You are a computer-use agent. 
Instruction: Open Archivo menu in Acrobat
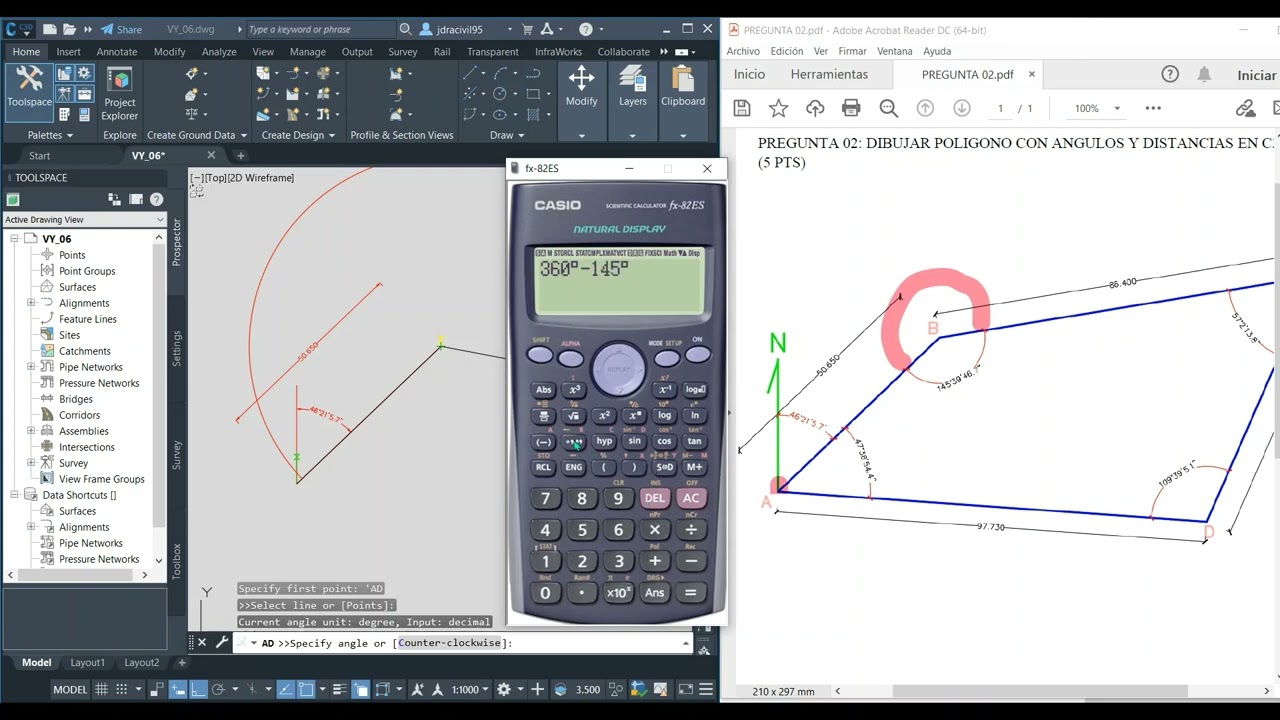tap(743, 51)
